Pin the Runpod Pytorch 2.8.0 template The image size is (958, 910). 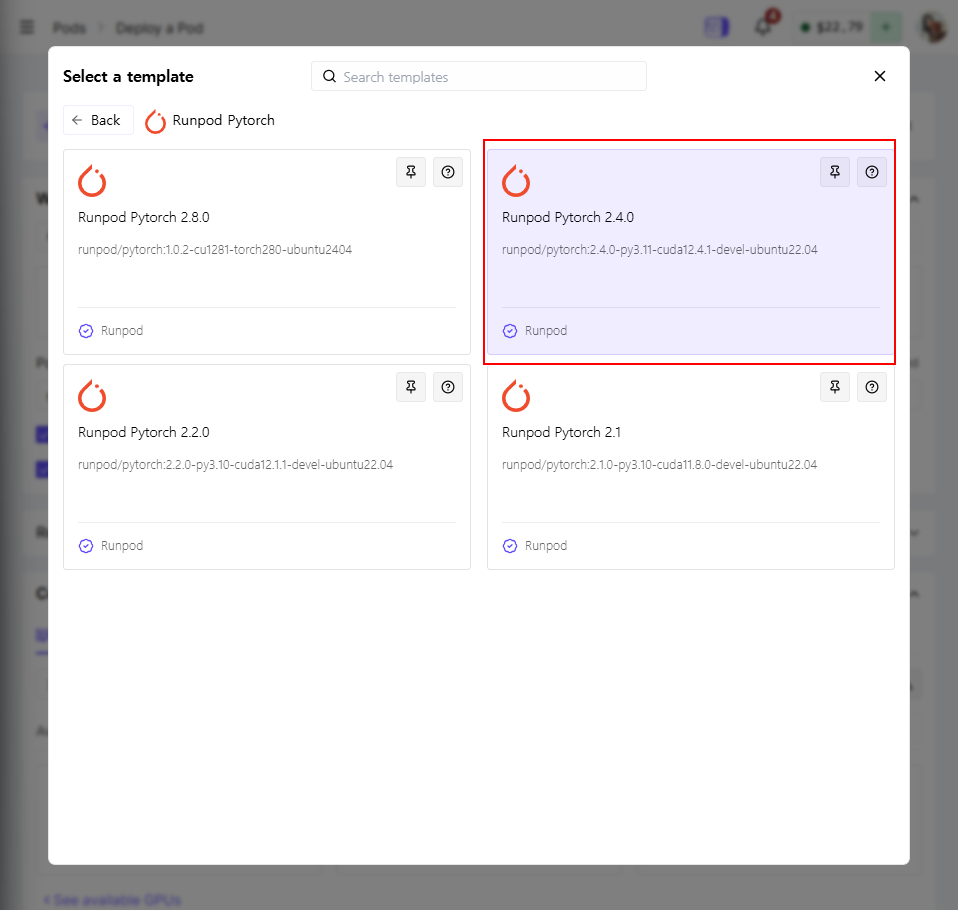pos(411,172)
